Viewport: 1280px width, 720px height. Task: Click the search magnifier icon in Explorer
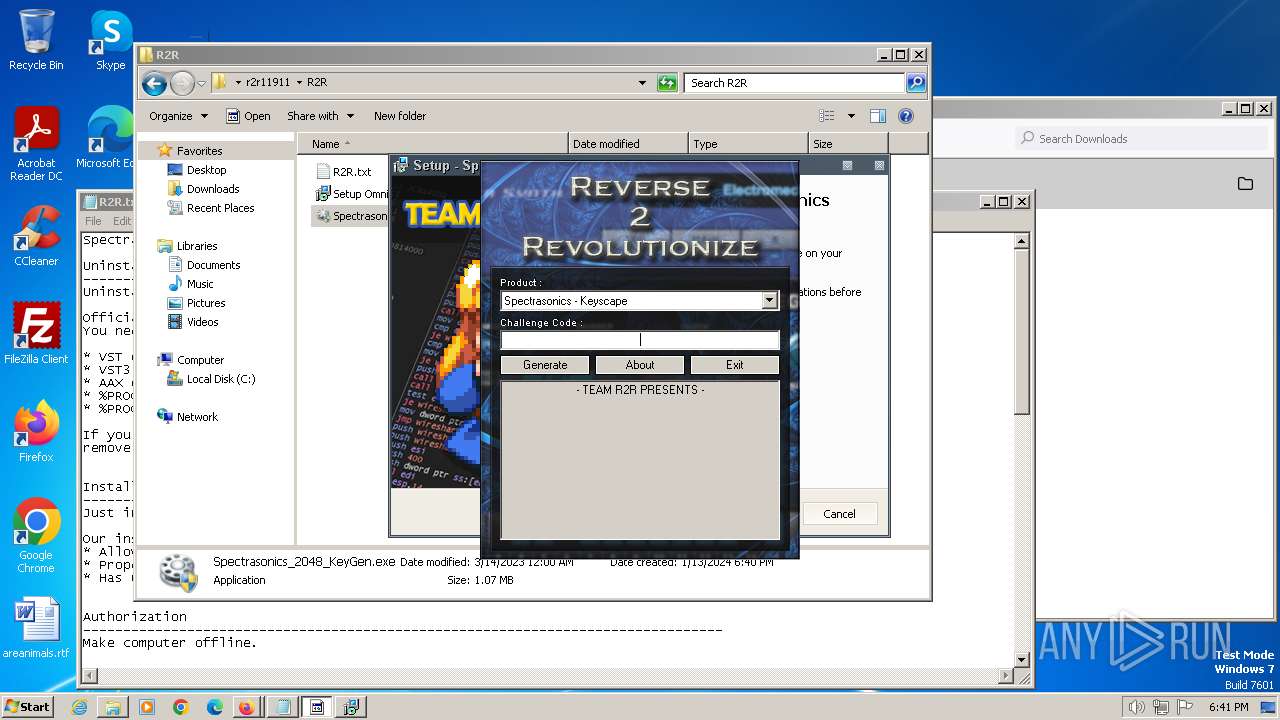click(x=915, y=83)
